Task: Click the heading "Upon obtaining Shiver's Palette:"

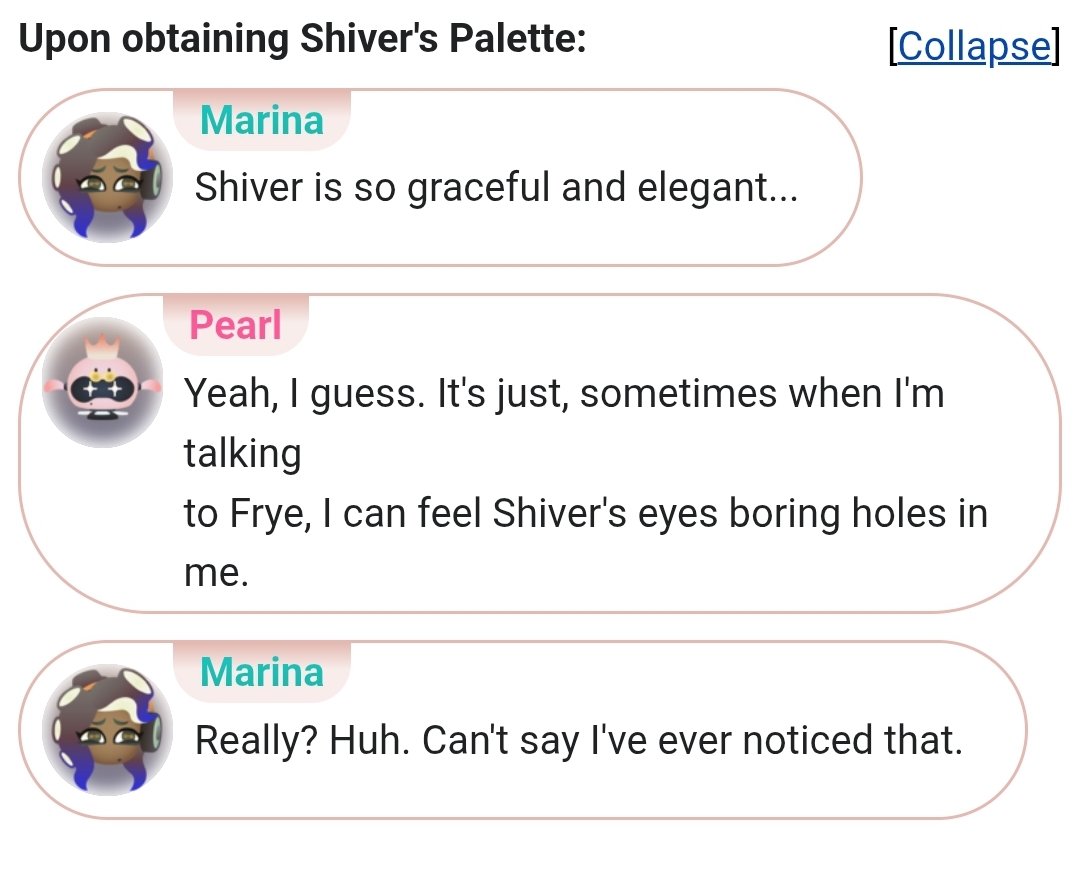Action: (302, 38)
